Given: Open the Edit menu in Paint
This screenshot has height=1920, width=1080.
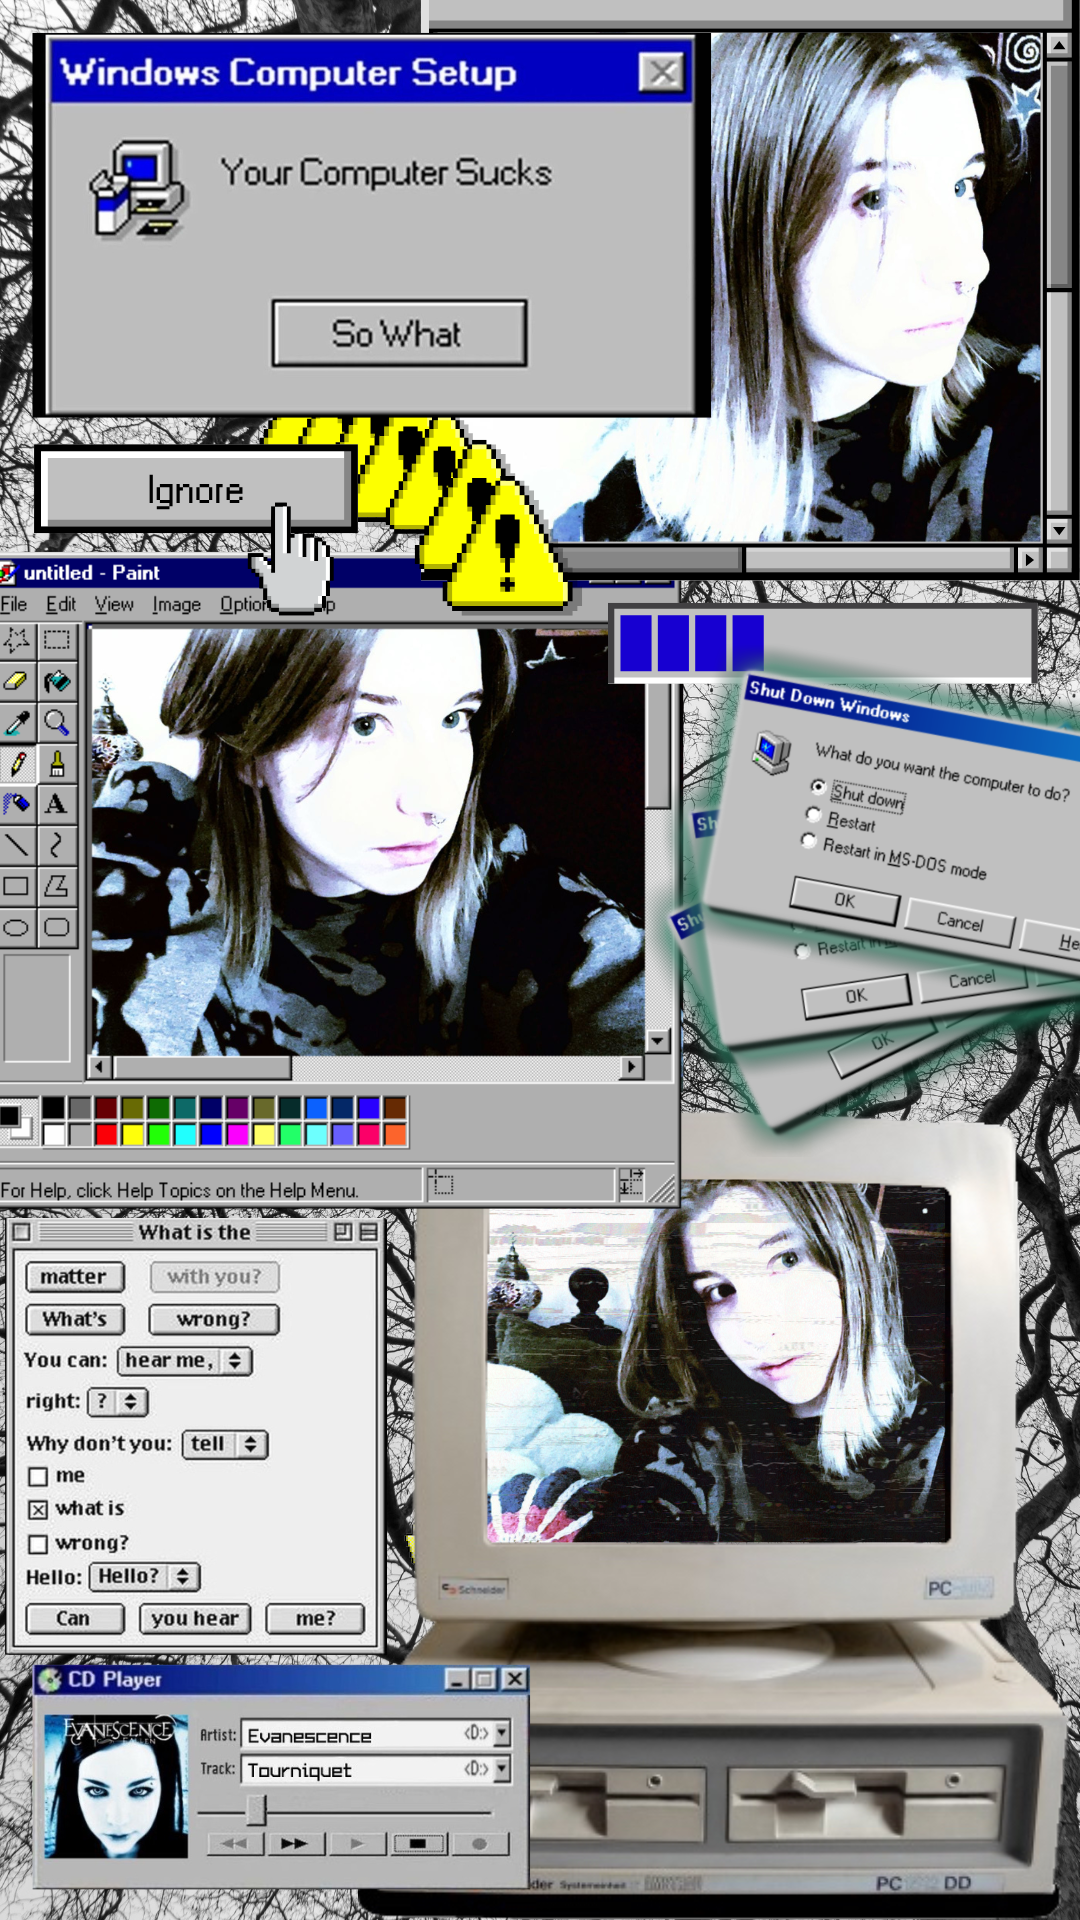Looking at the screenshot, I should (x=61, y=604).
